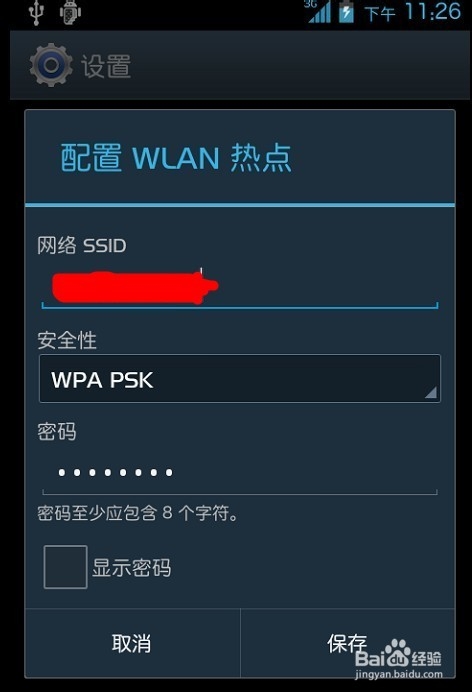Viewport: 472px width, 692px height.
Task: Tap the dropdown triangle on security spinner
Action: [x=431, y=392]
